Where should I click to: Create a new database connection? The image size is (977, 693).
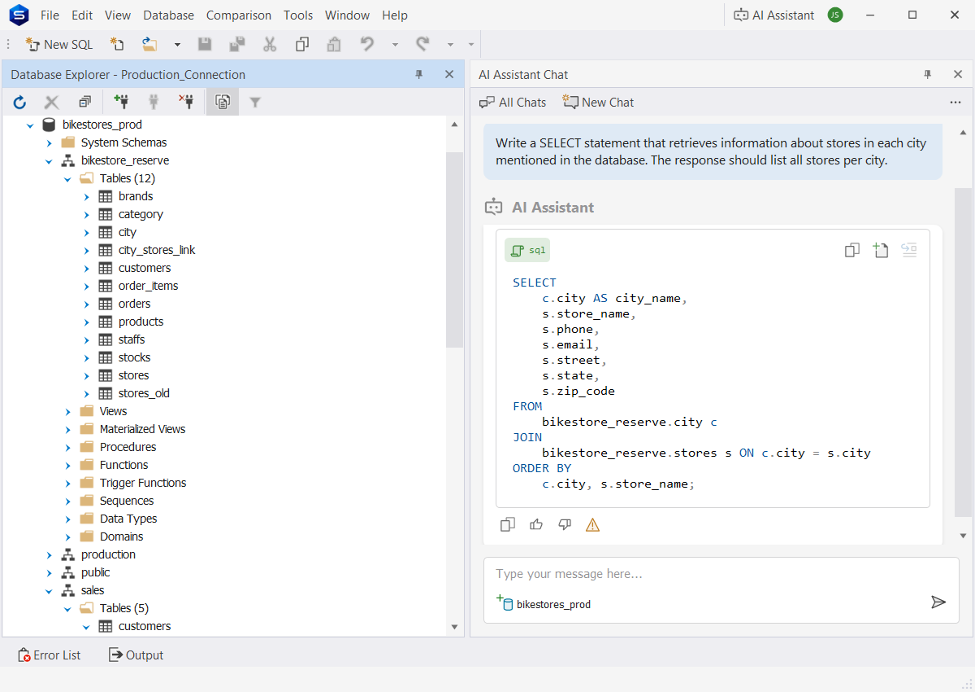pyautogui.click(x=120, y=101)
